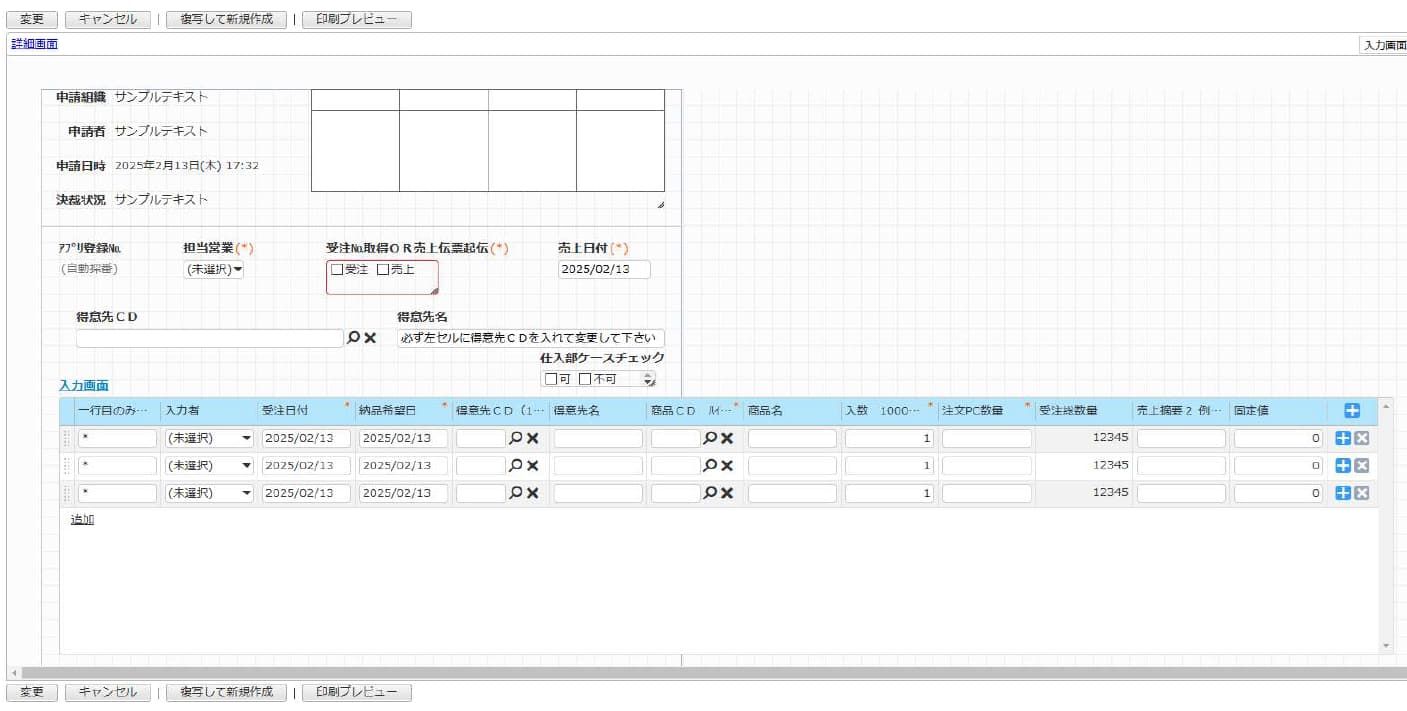Check the 売上 checkbox

[x=383, y=269]
